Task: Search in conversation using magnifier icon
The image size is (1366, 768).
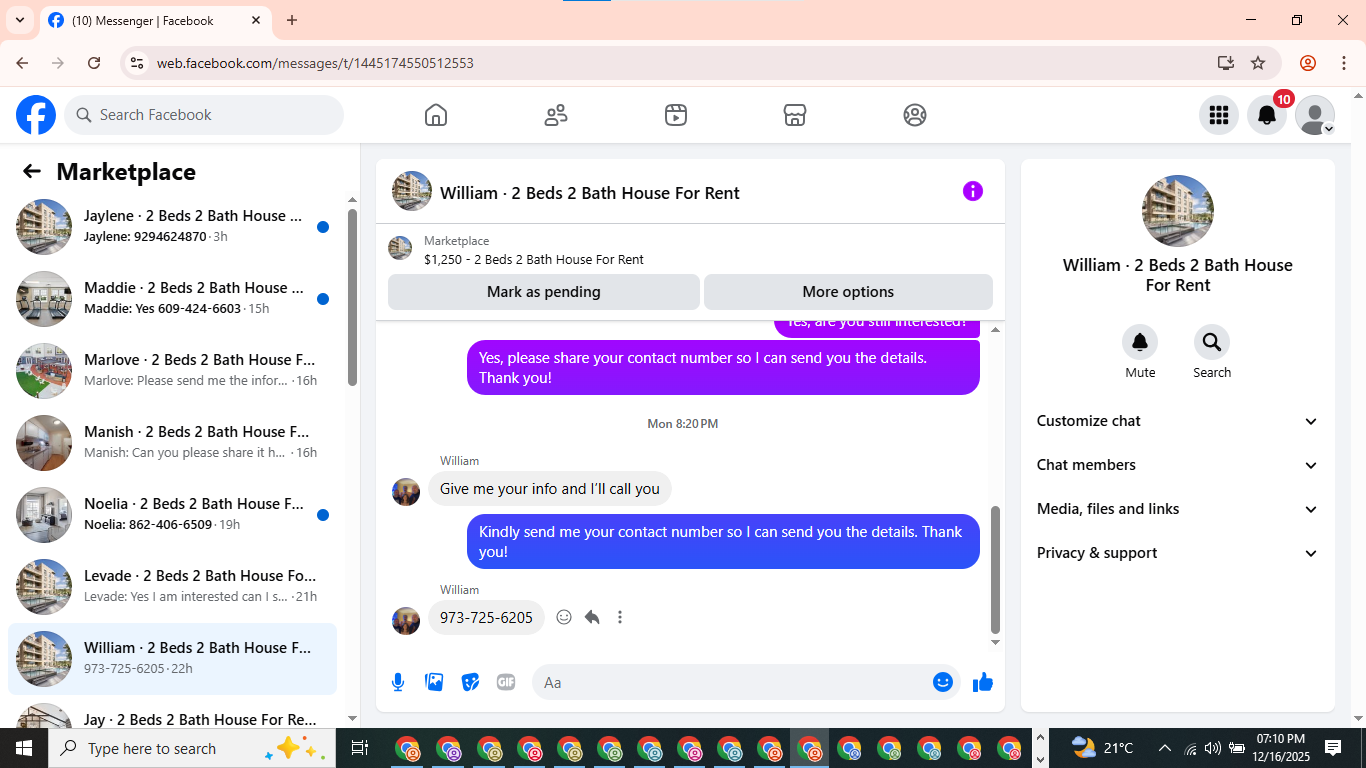Action: coord(1212,342)
